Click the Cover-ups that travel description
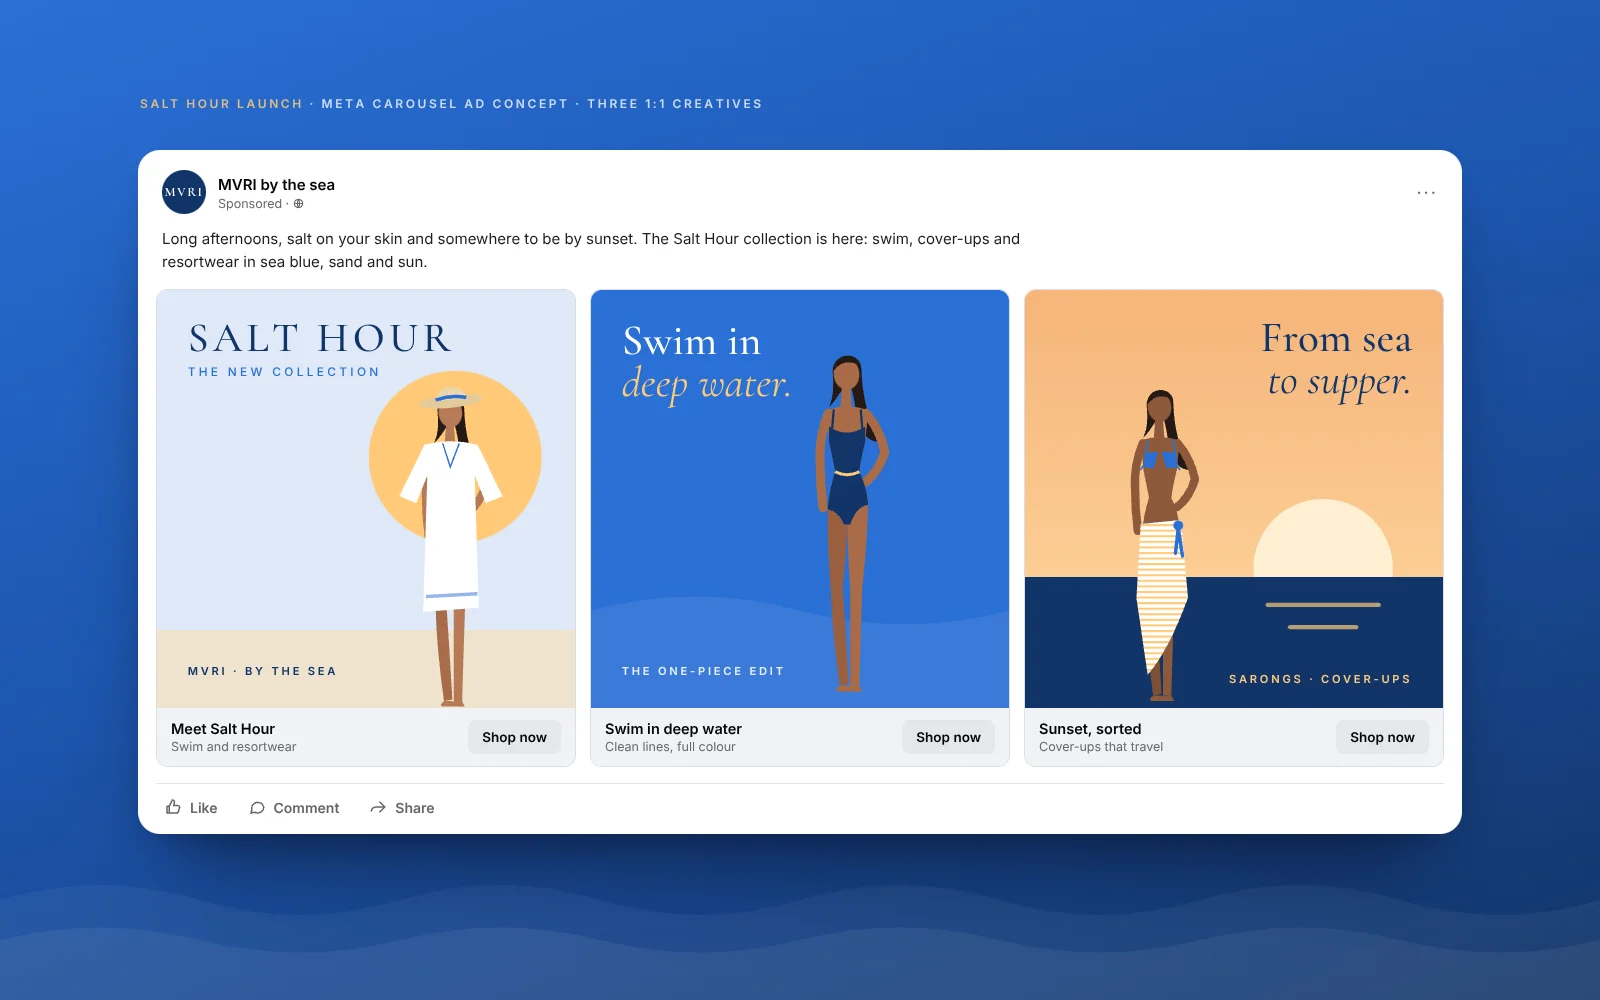Viewport: 1600px width, 1000px height. (x=1101, y=747)
